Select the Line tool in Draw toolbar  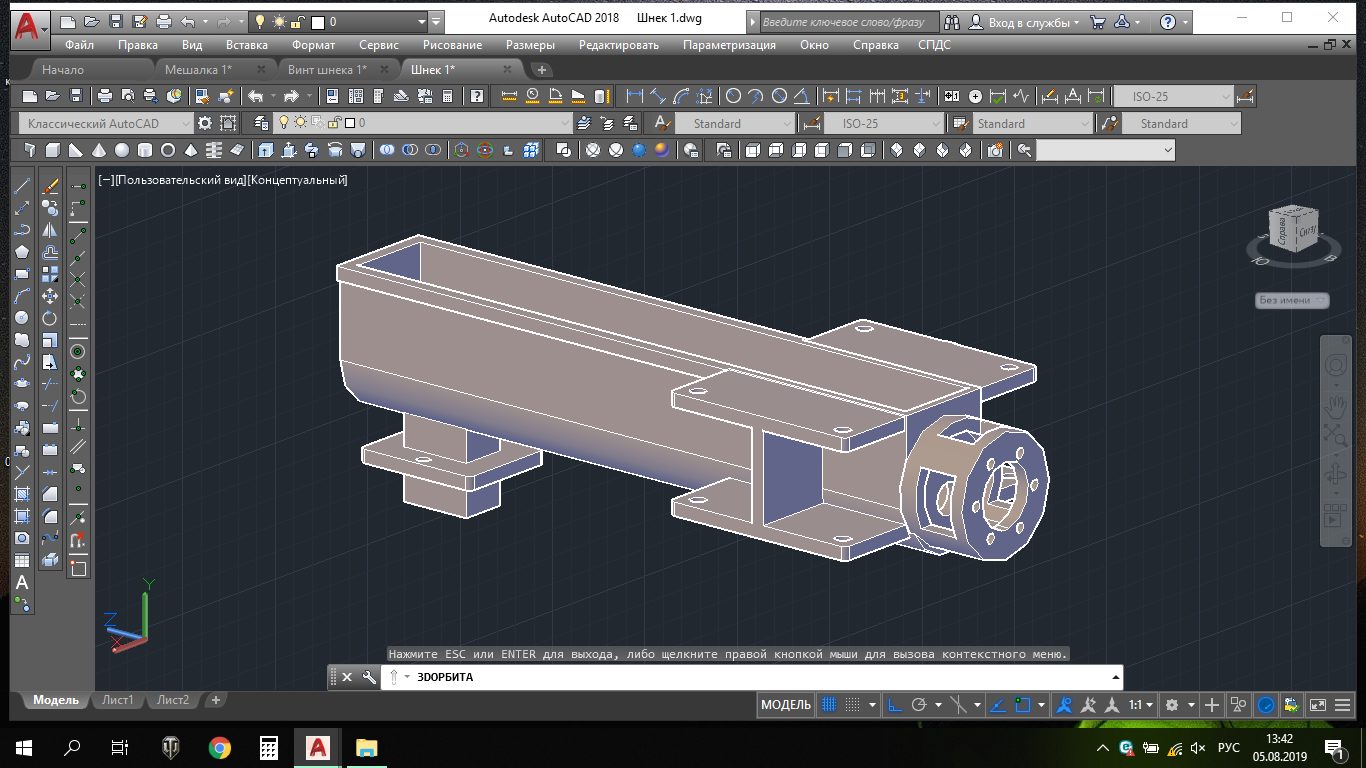pyautogui.click(x=22, y=187)
